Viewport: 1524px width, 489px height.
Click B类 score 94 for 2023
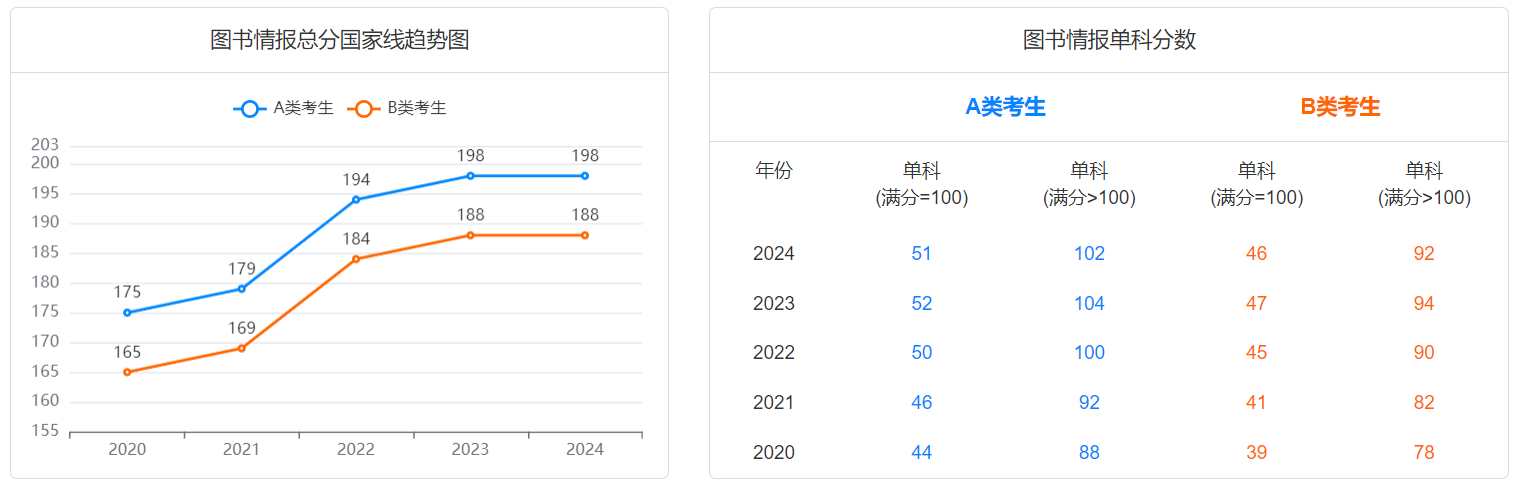coord(1424,304)
